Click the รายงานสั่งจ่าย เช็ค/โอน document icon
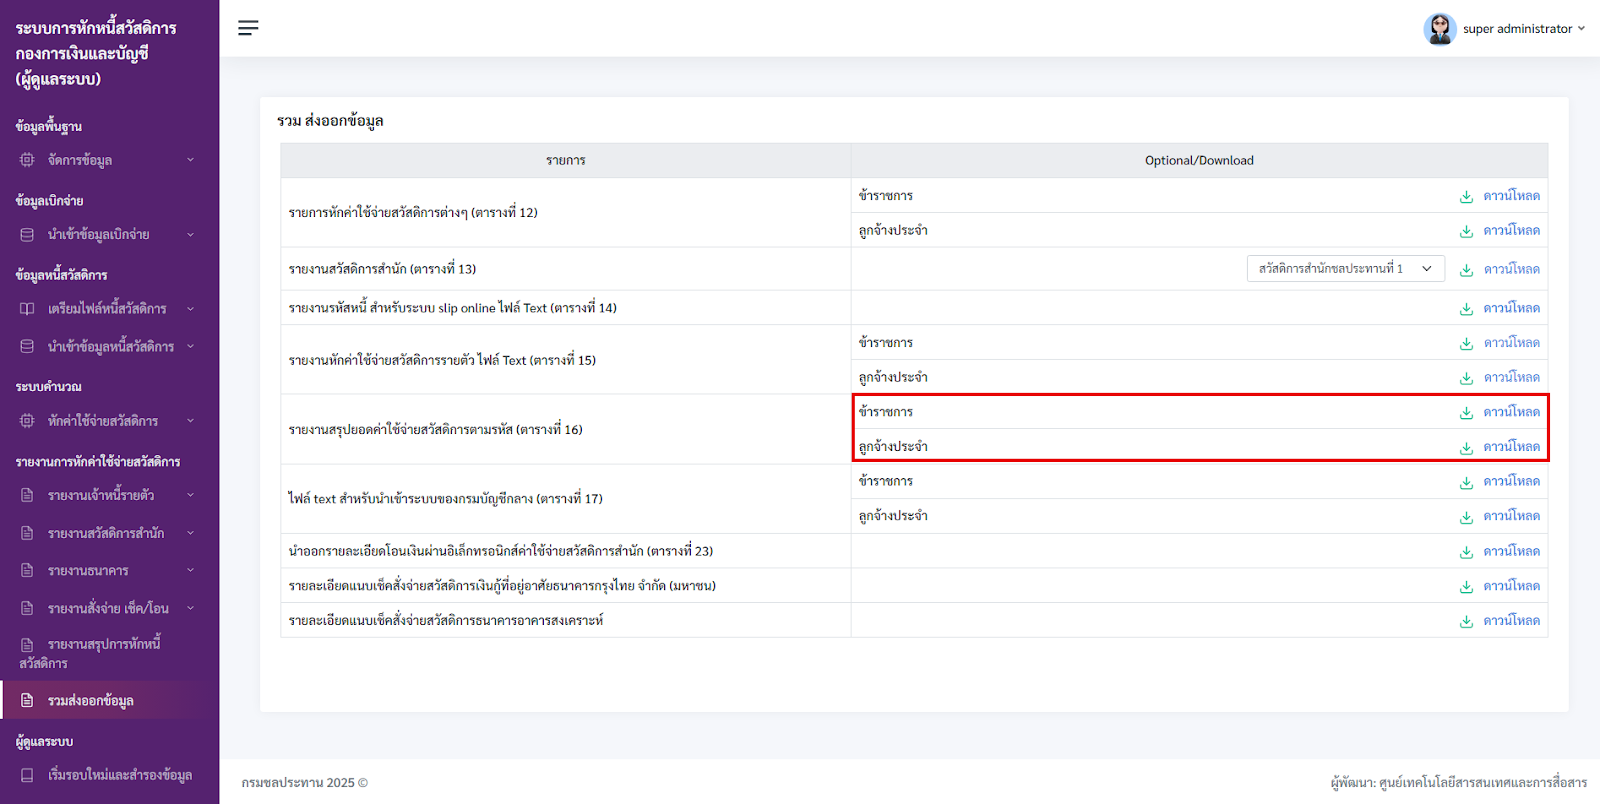Viewport: 1600px width, 804px height. (27, 608)
